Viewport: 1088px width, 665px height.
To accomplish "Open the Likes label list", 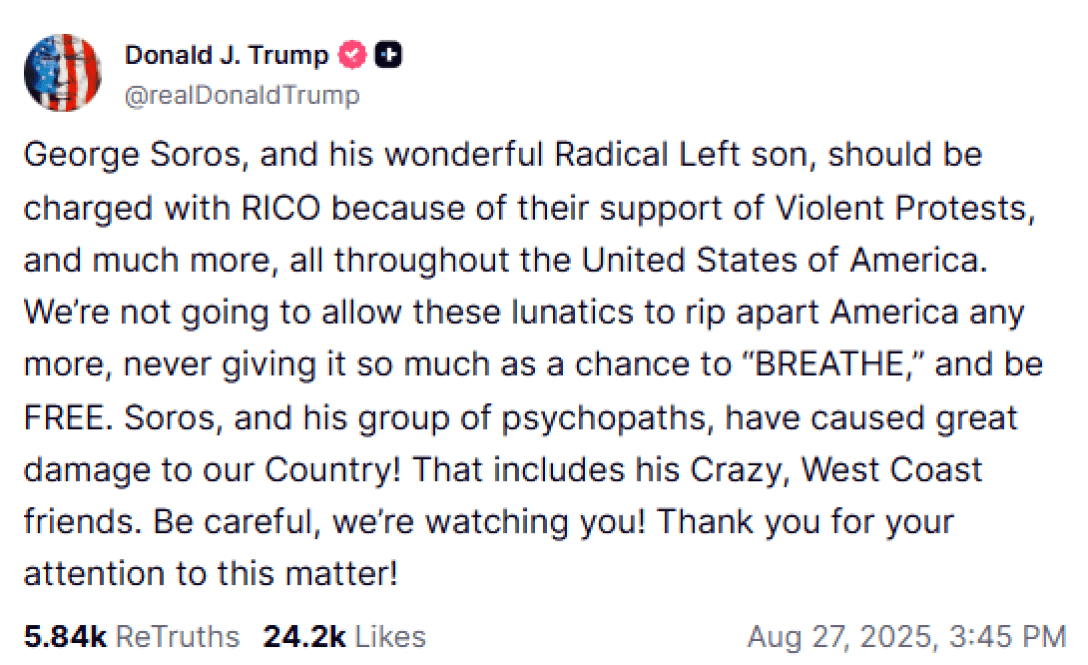I will pos(391,637).
